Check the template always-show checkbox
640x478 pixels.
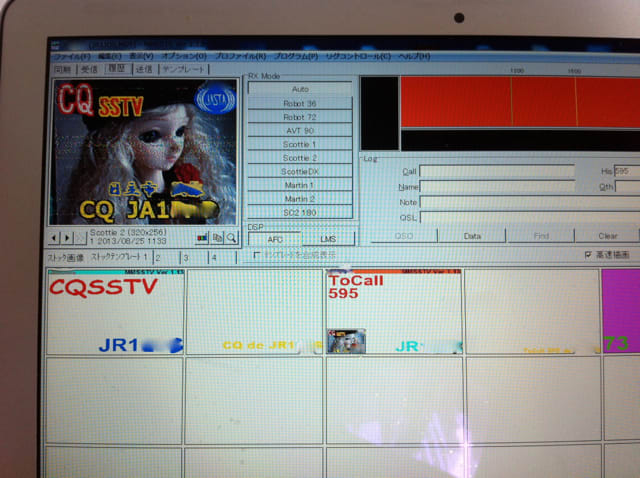pos(256,255)
